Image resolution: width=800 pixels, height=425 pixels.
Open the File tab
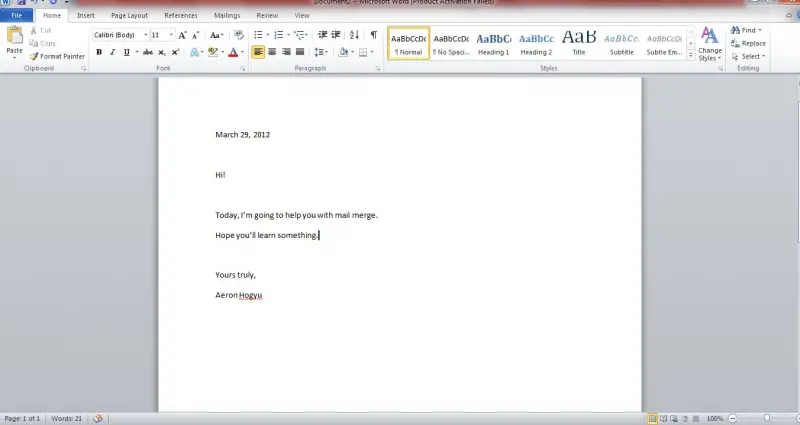[17, 15]
